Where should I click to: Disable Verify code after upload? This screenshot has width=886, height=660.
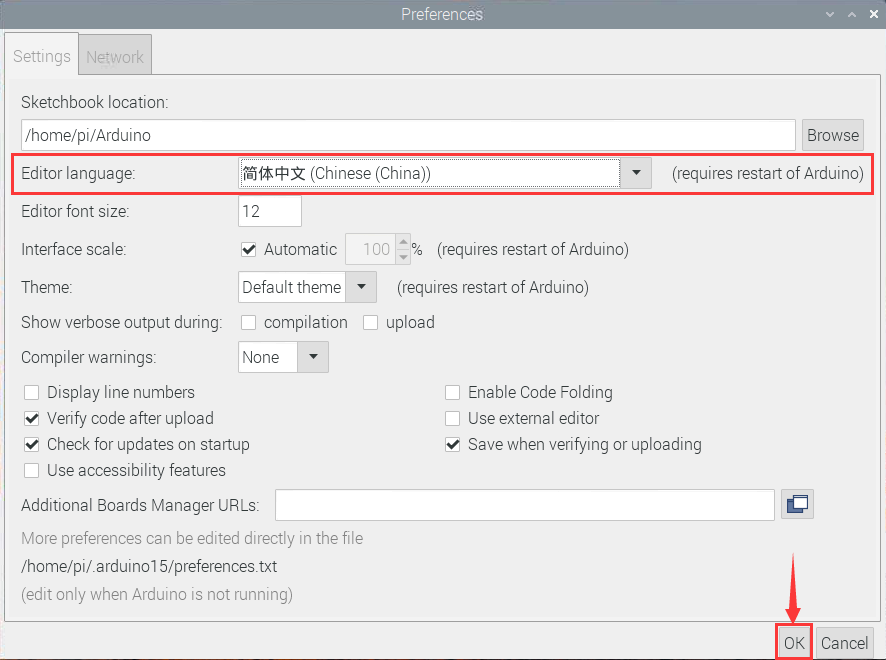point(32,419)
